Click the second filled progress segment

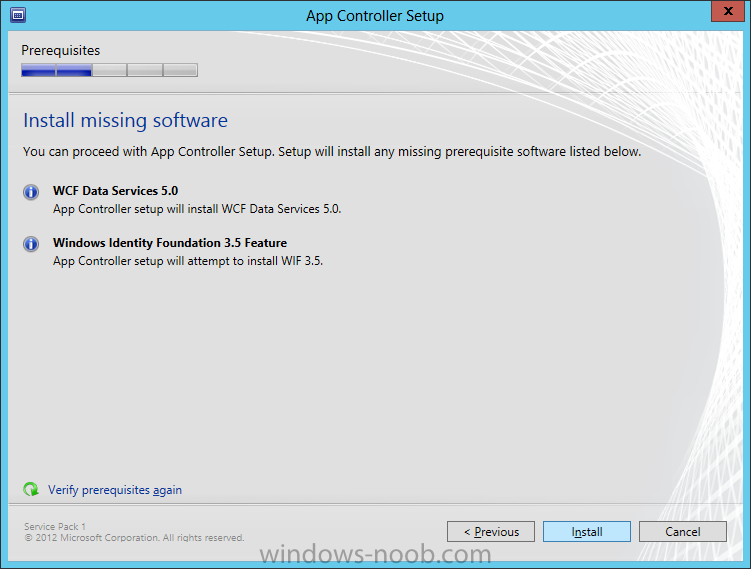[x=74, y=70]
